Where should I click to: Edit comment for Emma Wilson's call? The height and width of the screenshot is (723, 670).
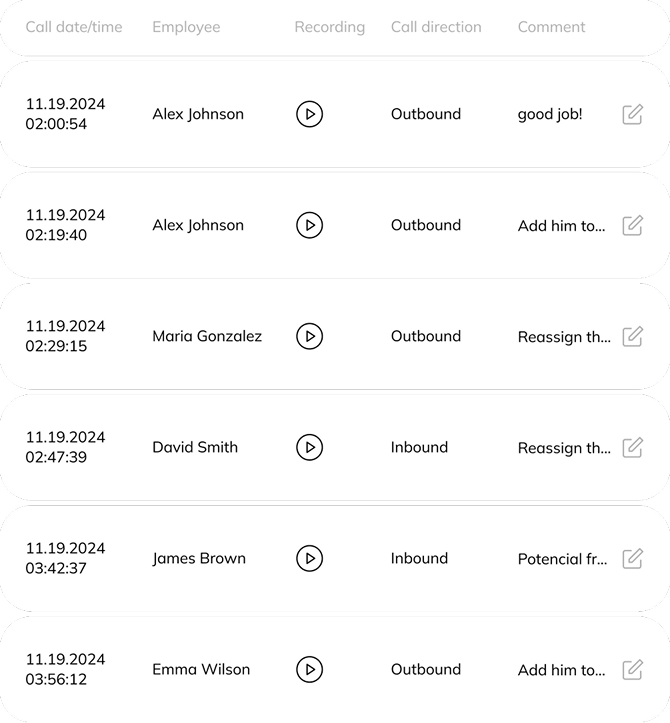coord(633,670)
